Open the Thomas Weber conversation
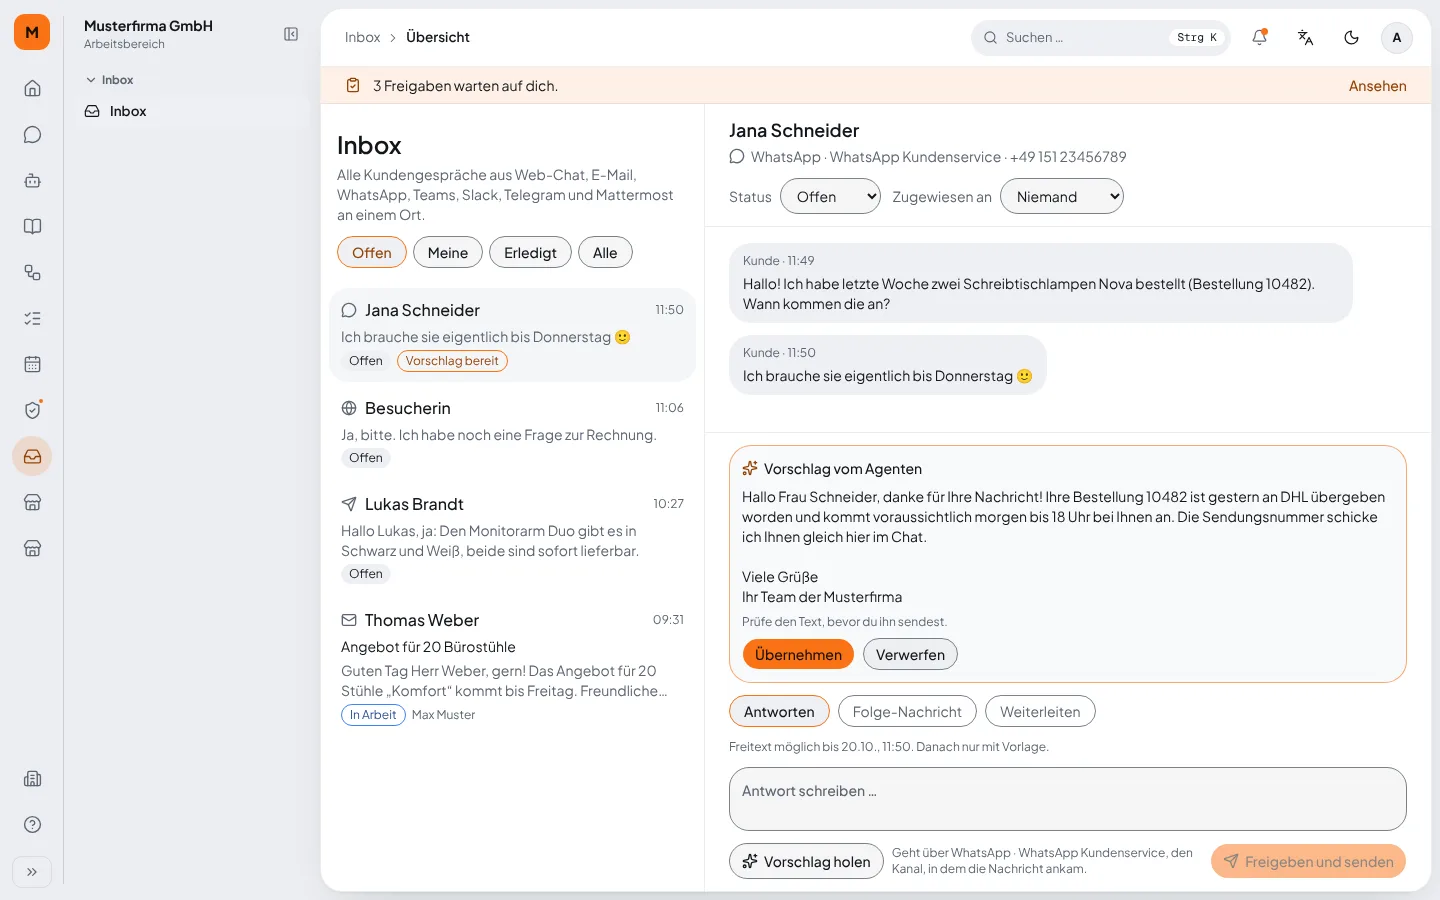 (x=512, y=667)
